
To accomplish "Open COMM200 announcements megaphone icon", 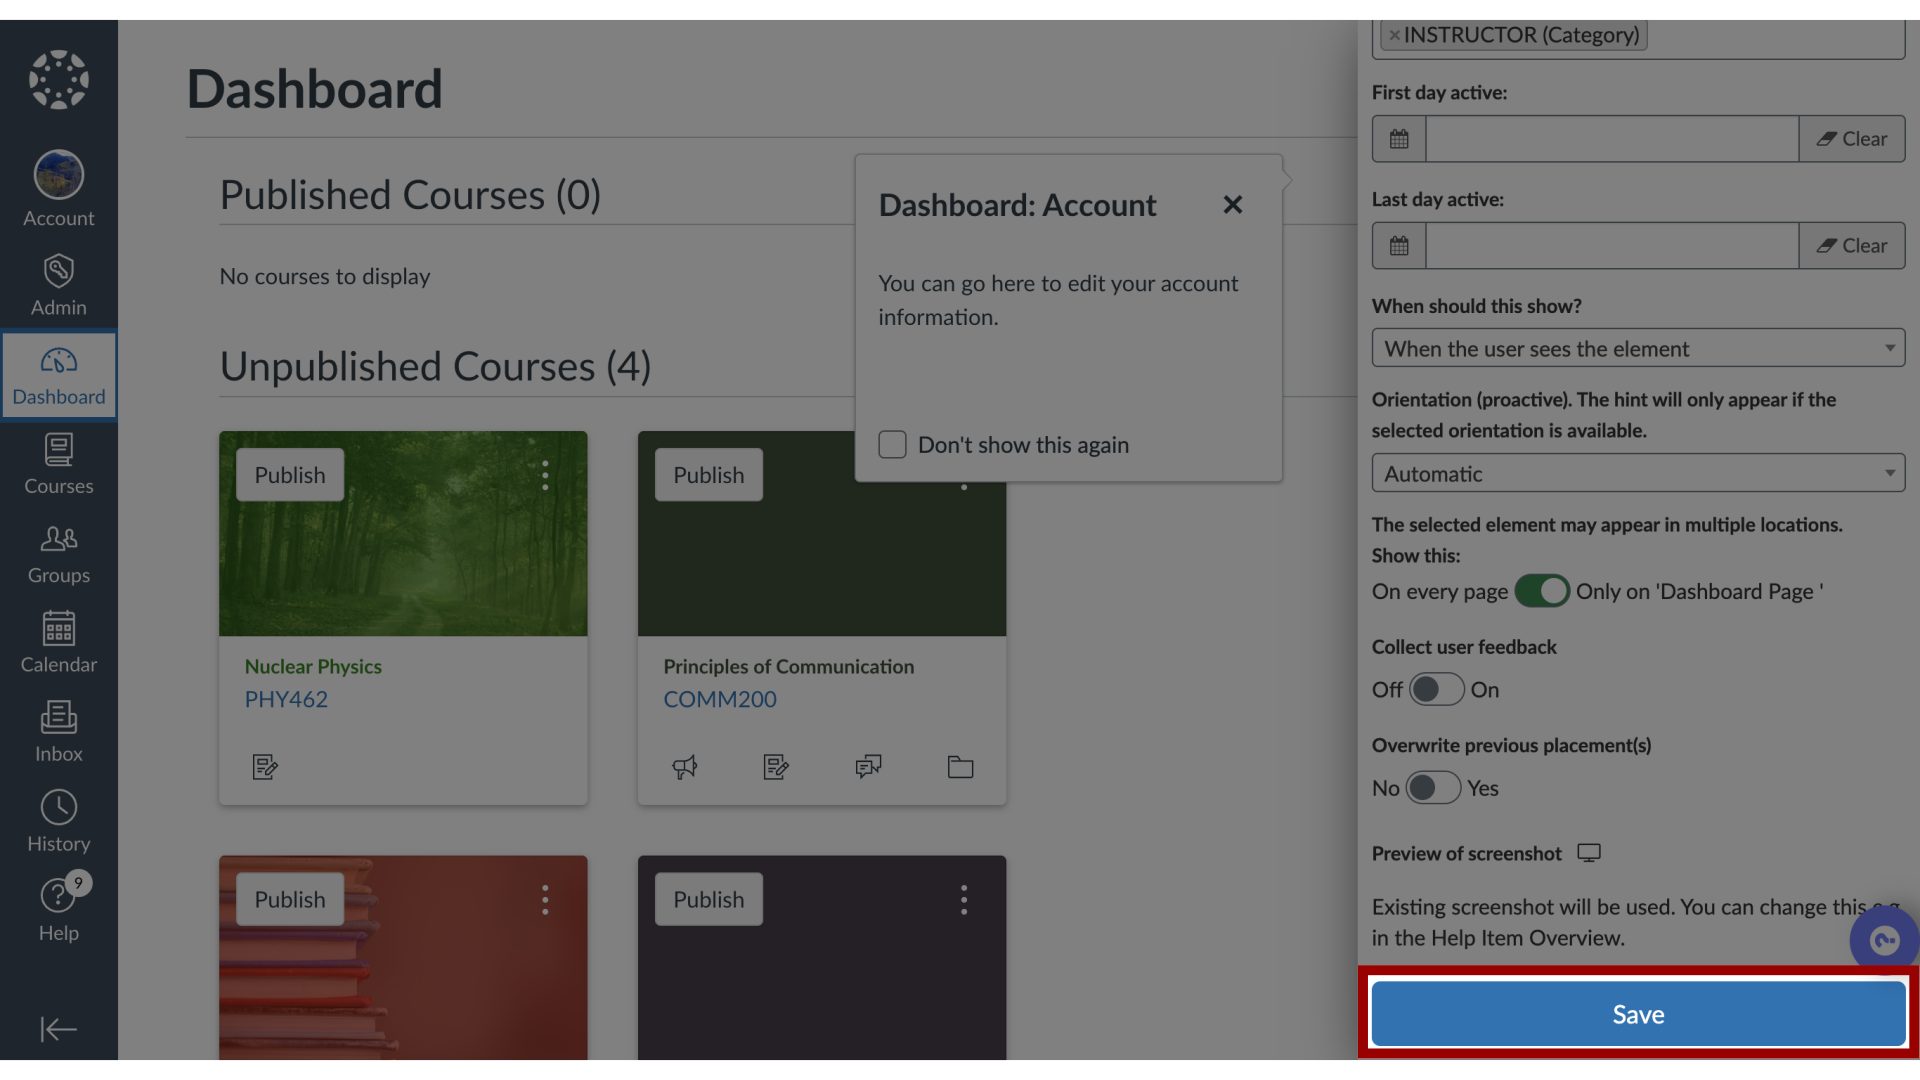I will pos(685,767).
